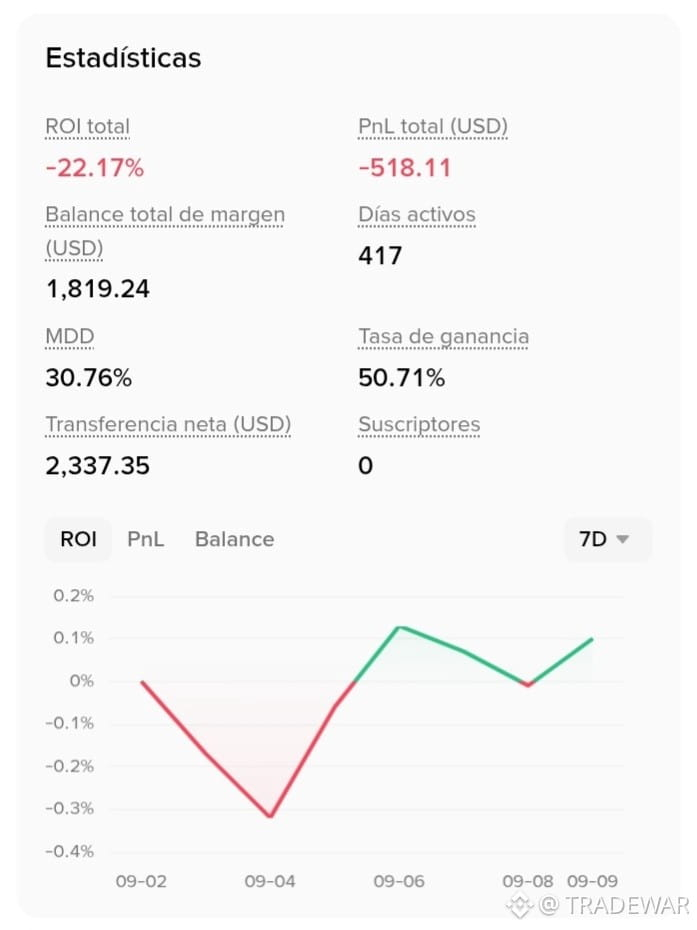Click the chart dip point at 09-08

[528, 685]
